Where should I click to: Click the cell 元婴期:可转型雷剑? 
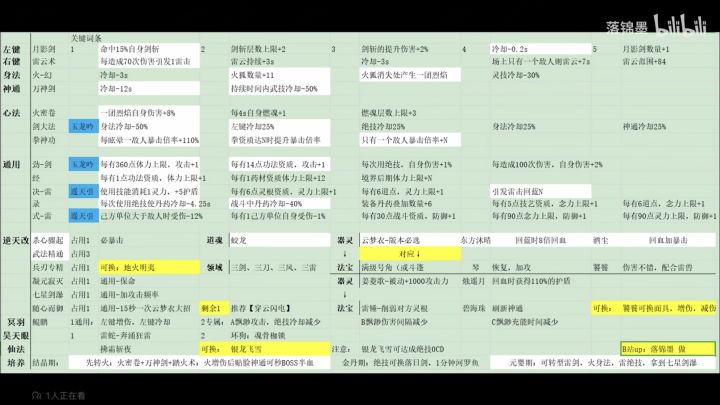[x=603, y=363]
